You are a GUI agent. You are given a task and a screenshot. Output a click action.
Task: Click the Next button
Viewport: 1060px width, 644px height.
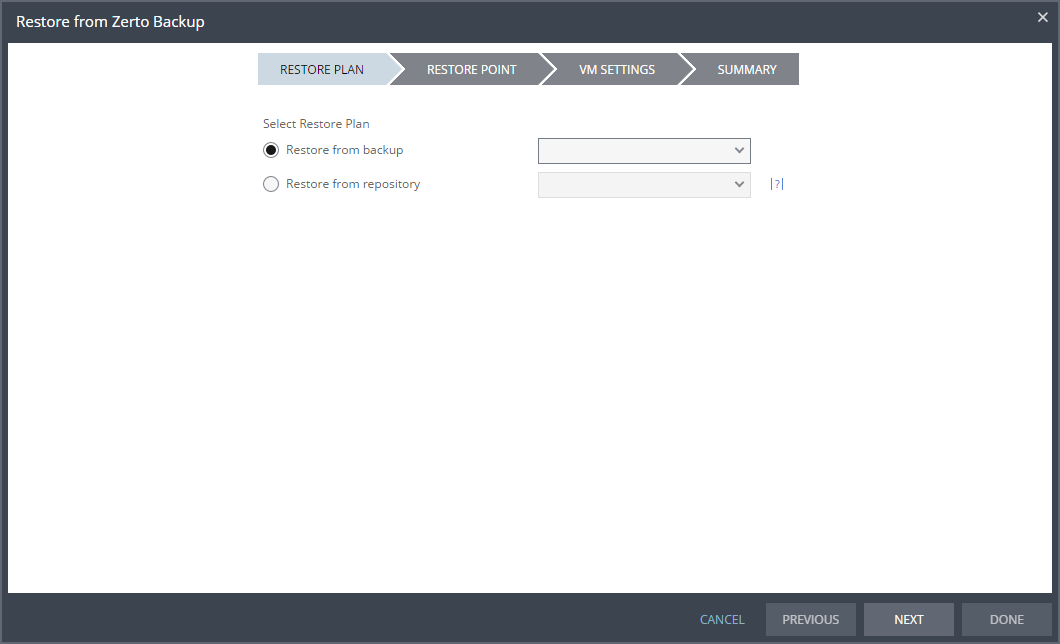coord(909,620)
